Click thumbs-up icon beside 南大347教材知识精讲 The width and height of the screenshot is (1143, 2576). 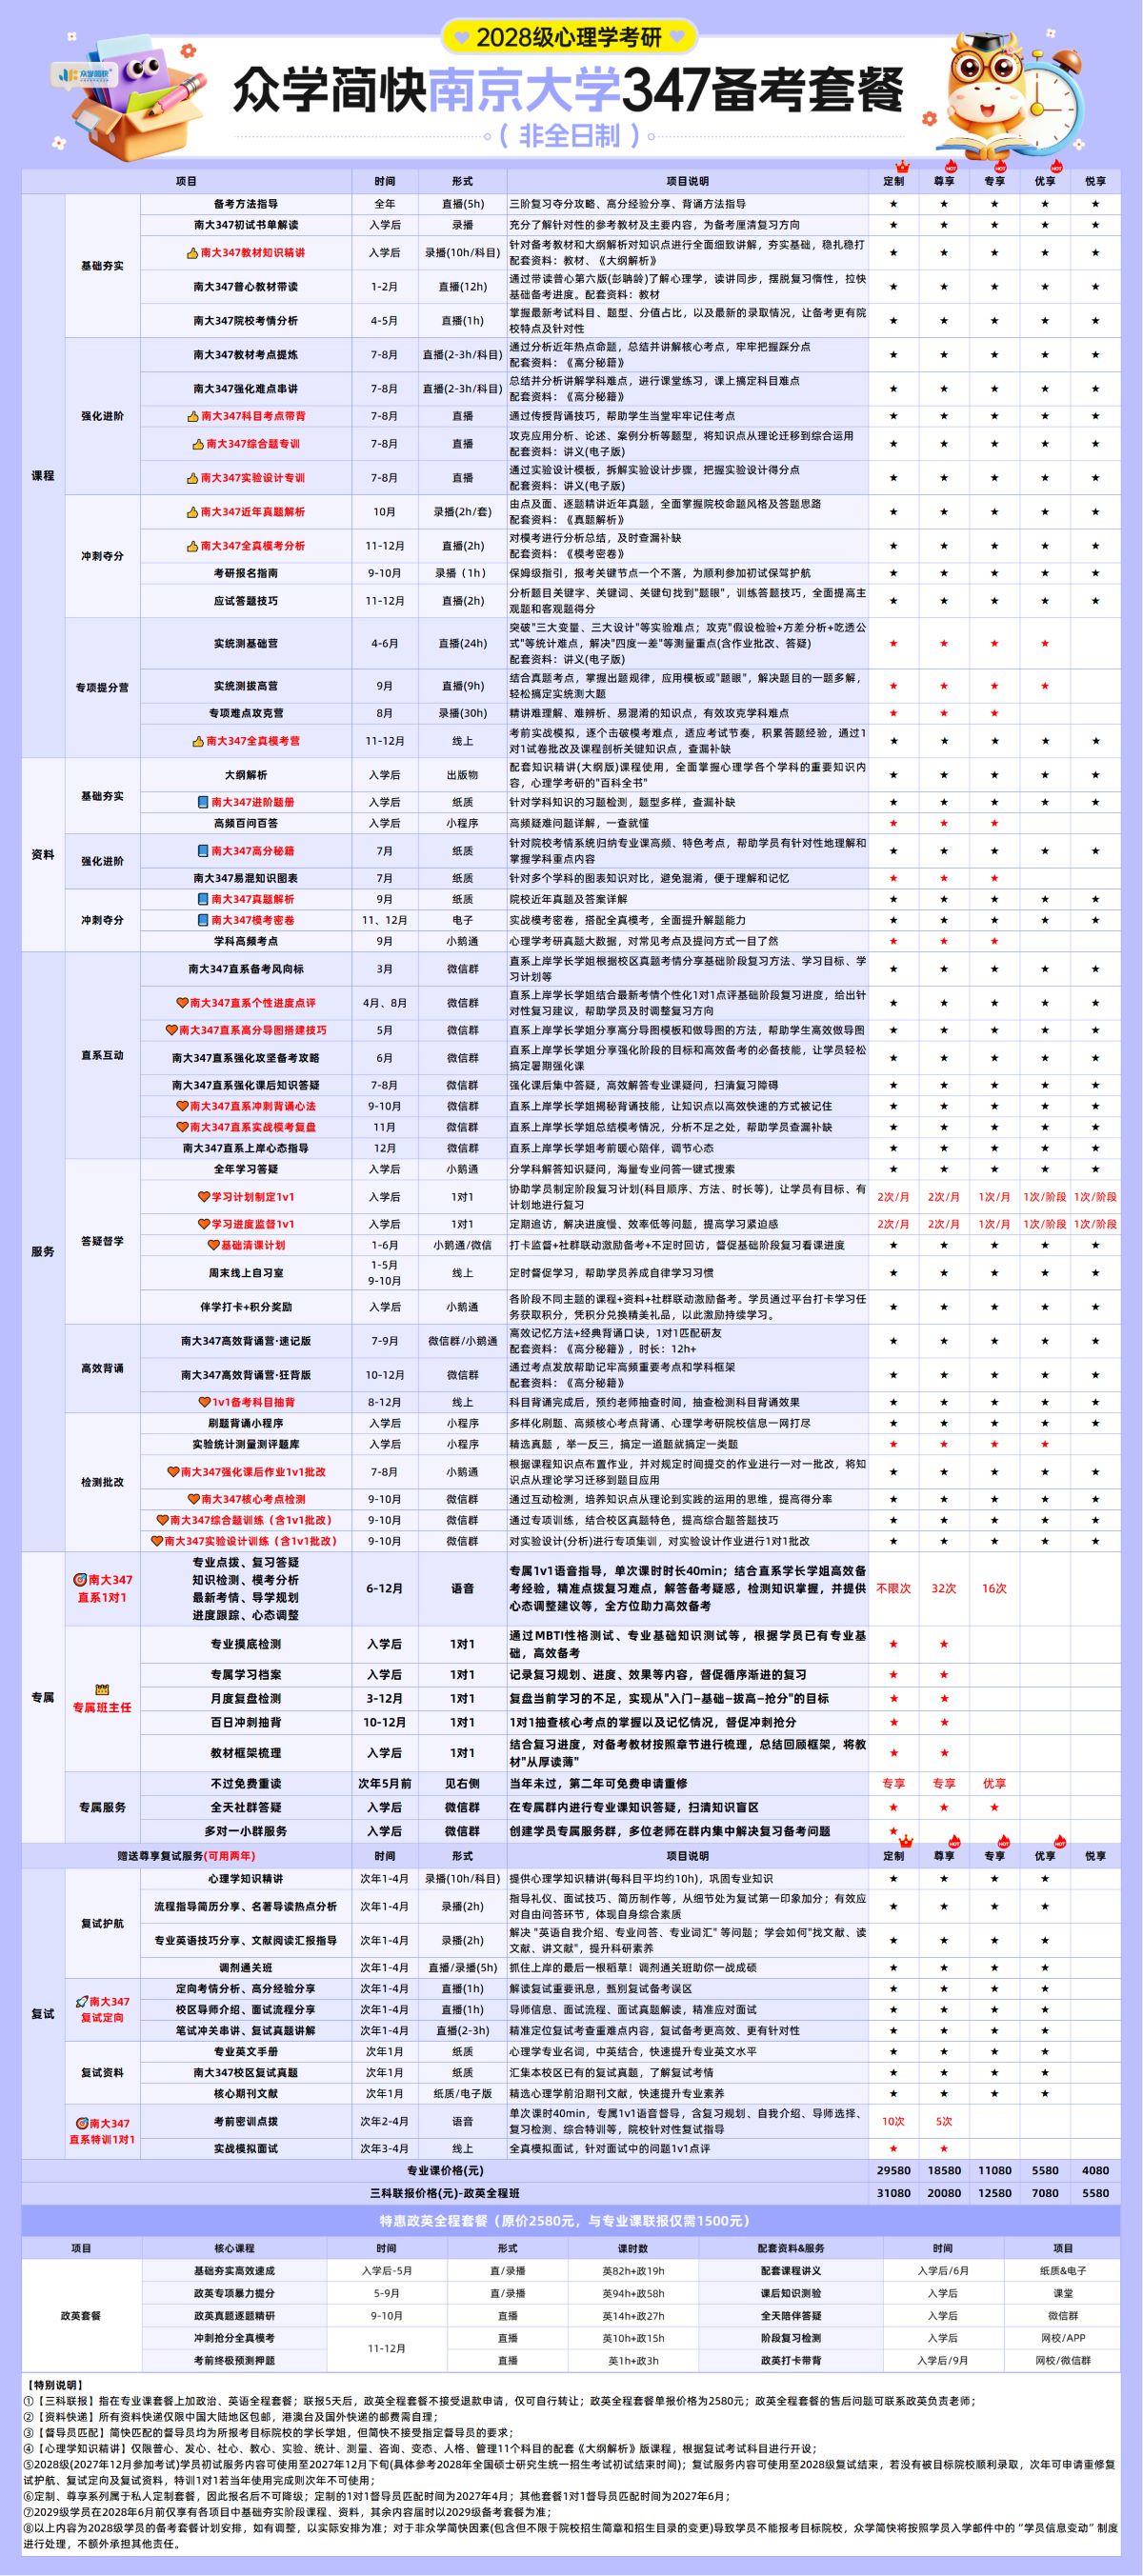pyautogui.click(x=194, y=253)
